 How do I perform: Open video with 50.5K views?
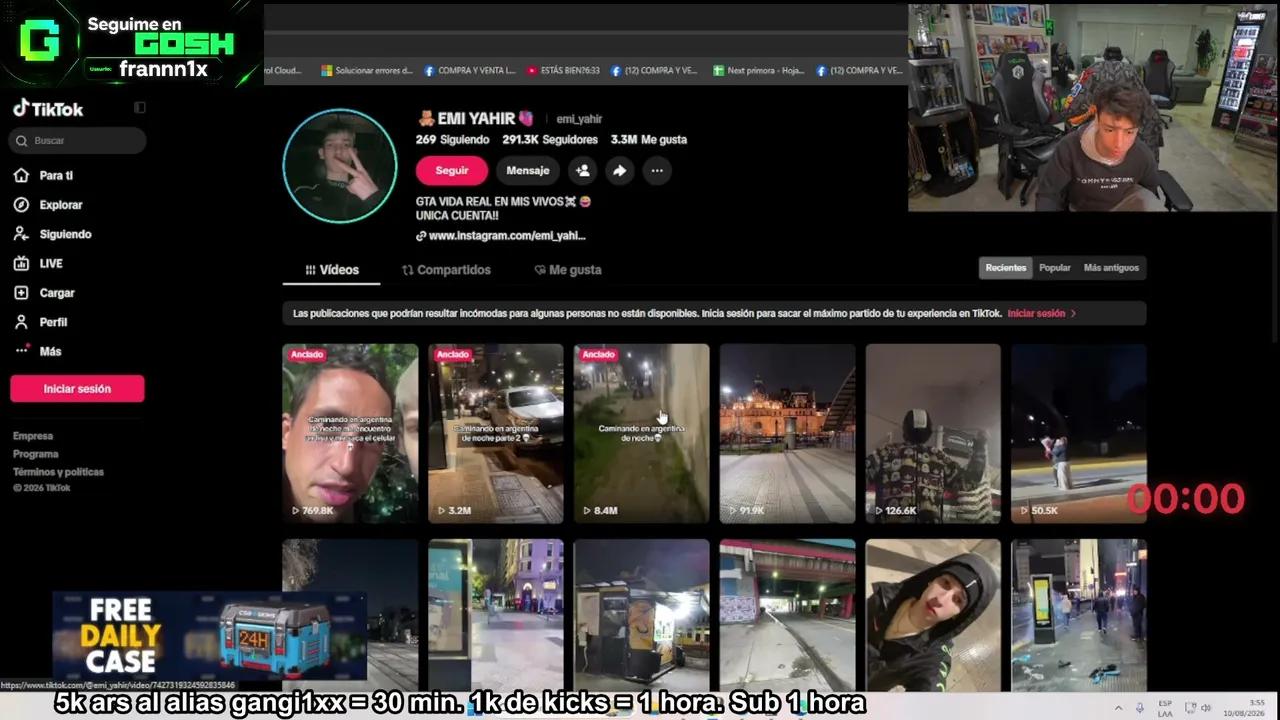[1079, 433]
